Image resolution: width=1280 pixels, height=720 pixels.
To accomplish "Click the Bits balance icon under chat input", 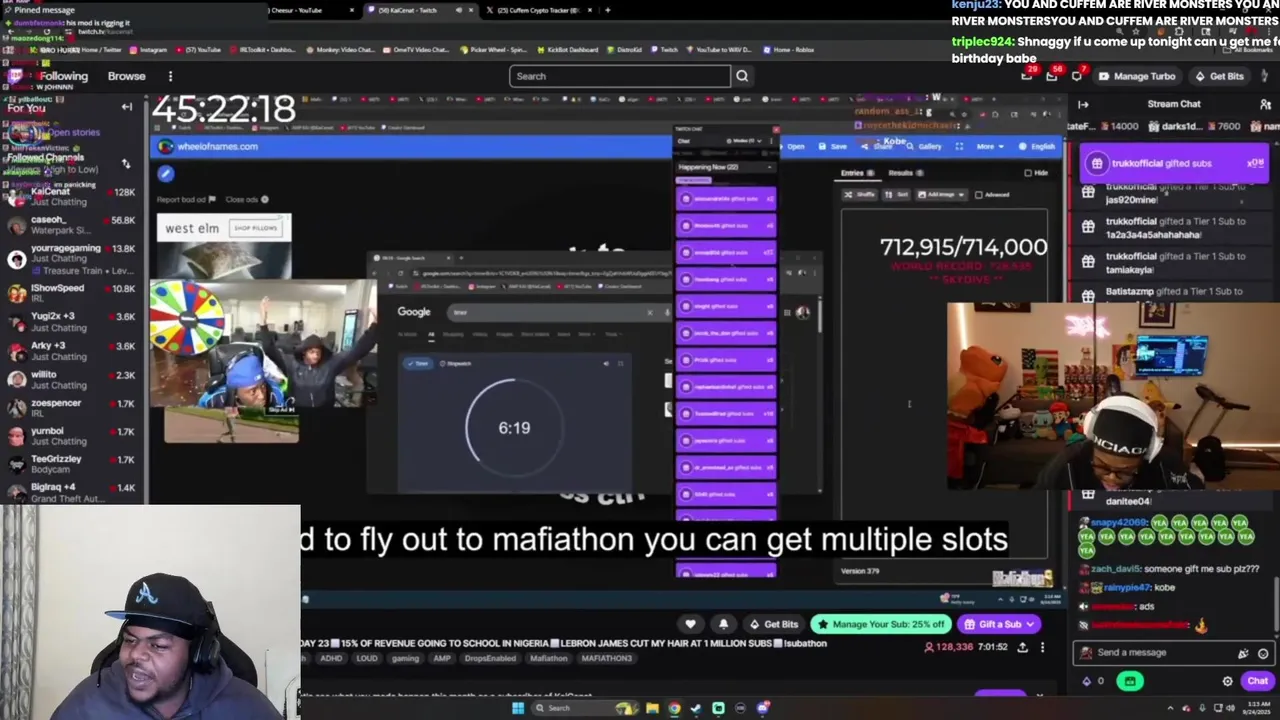I will click(x=1087, y=681).
